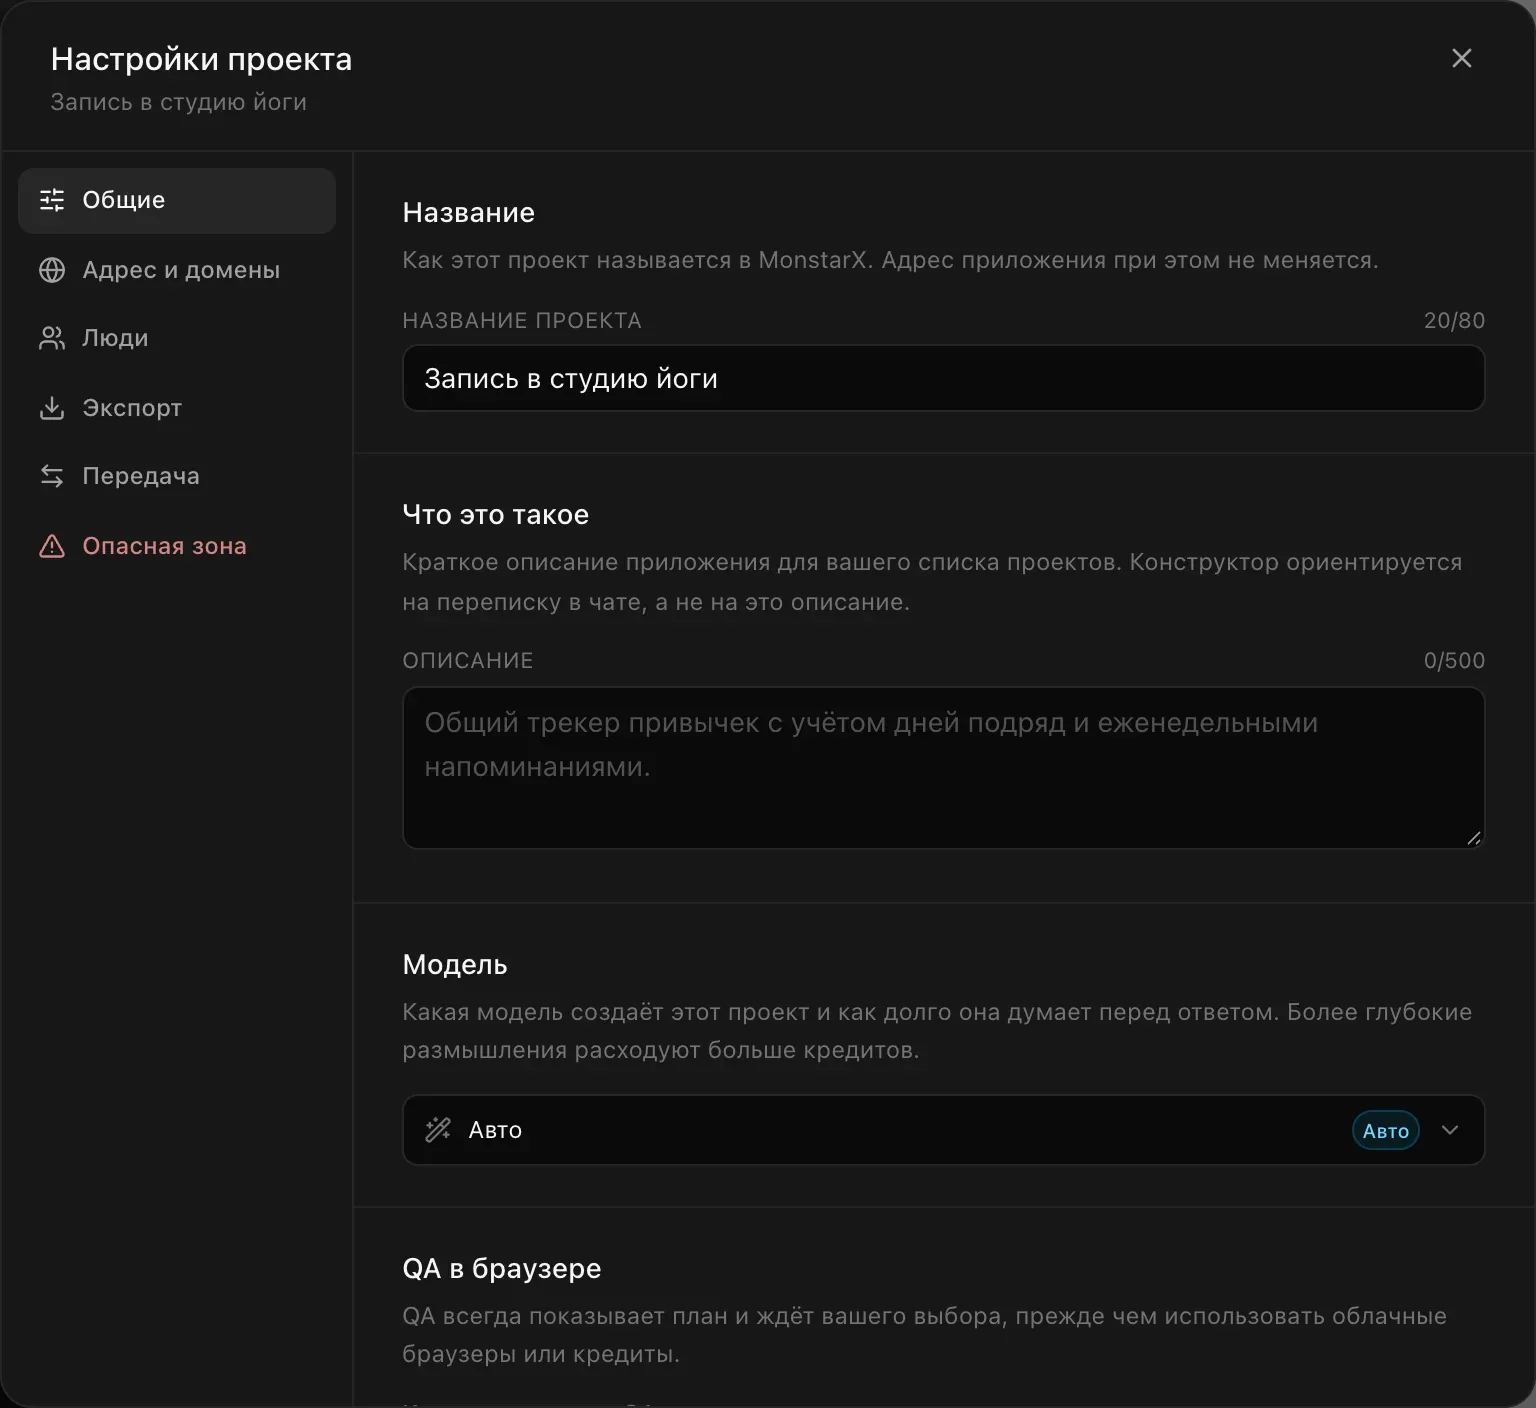
Task: Close the project settings dialog
Action: click(x=1462, y=58)
